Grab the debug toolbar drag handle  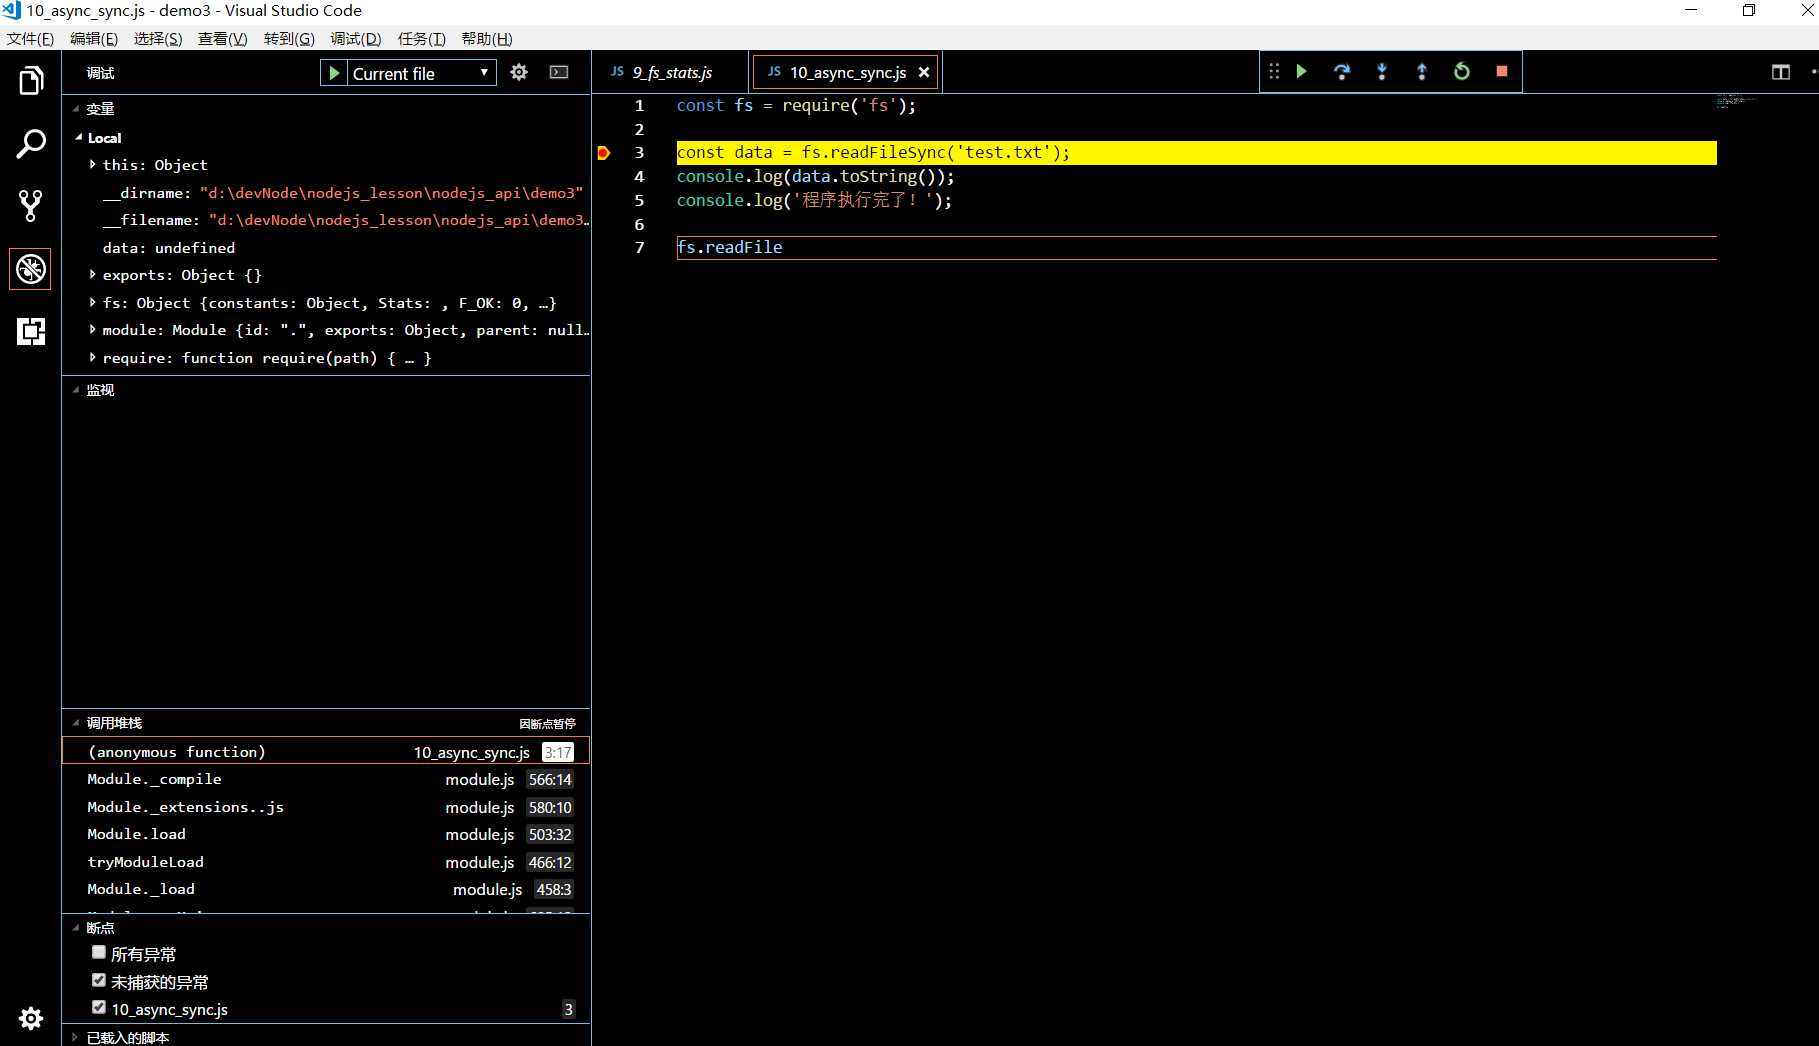(x=1274, y=71)
